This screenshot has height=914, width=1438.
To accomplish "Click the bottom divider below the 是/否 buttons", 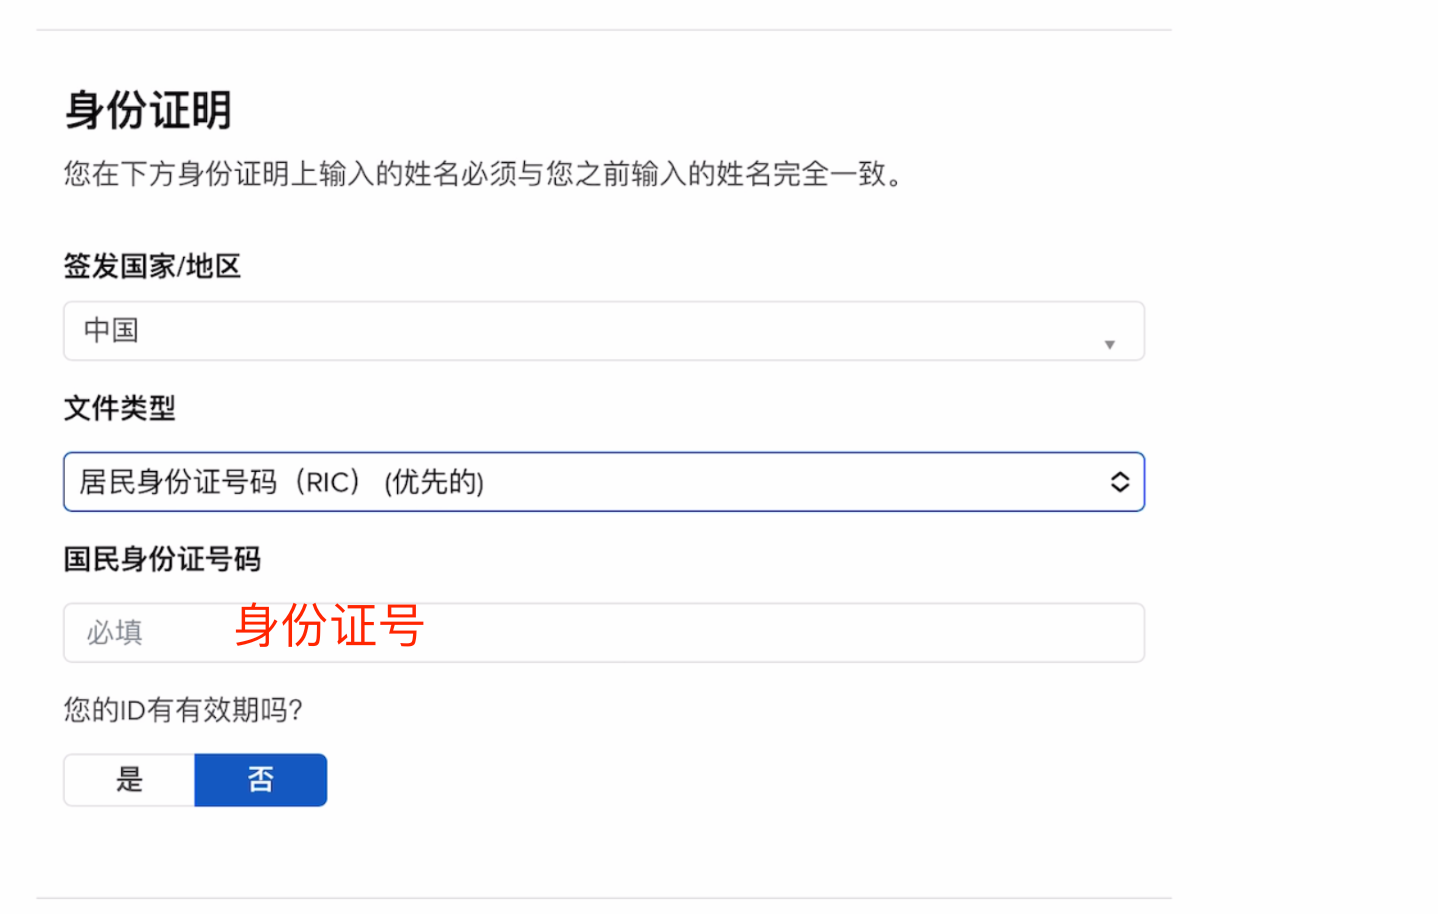I will coord(603,898).
